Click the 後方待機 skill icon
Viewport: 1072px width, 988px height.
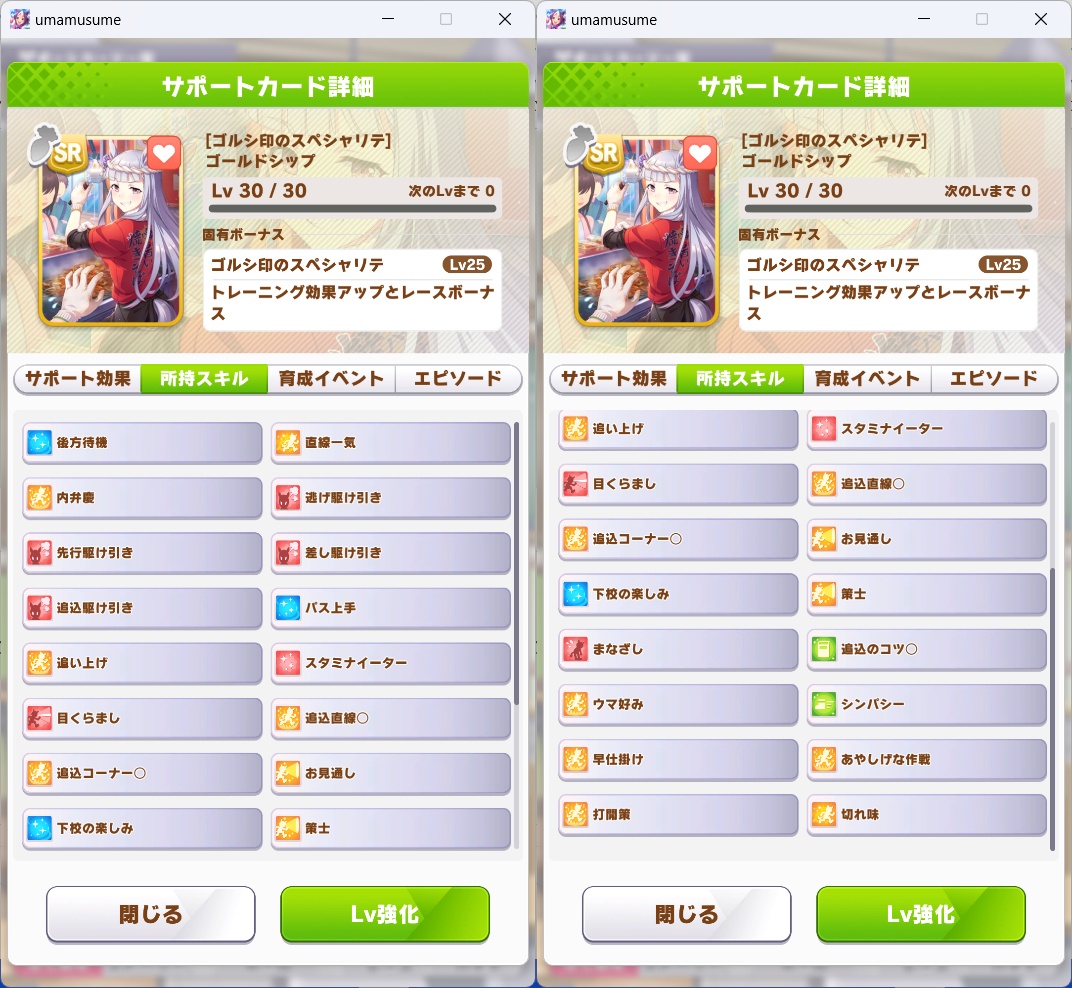[x=39, y=443]
